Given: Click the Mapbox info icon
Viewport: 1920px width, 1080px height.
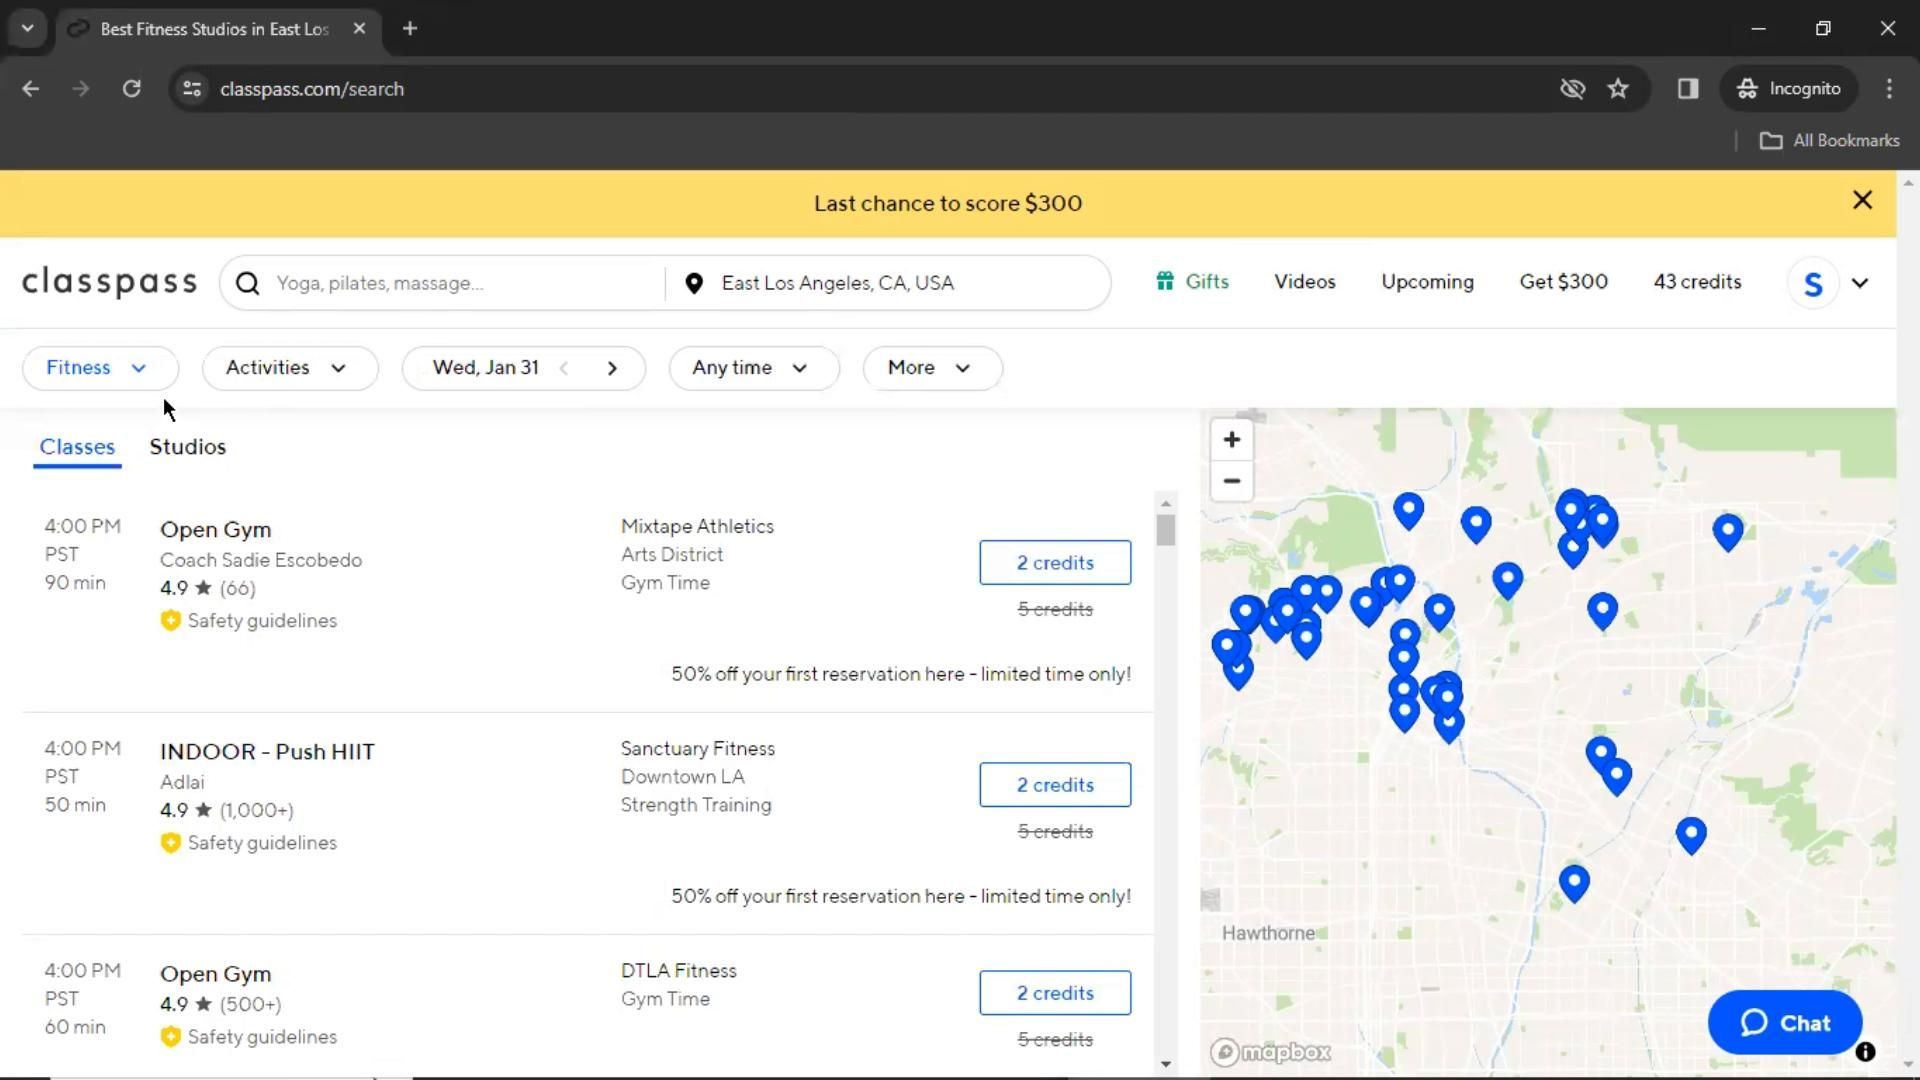Looking at the screenshot, I should 1865,1051.
